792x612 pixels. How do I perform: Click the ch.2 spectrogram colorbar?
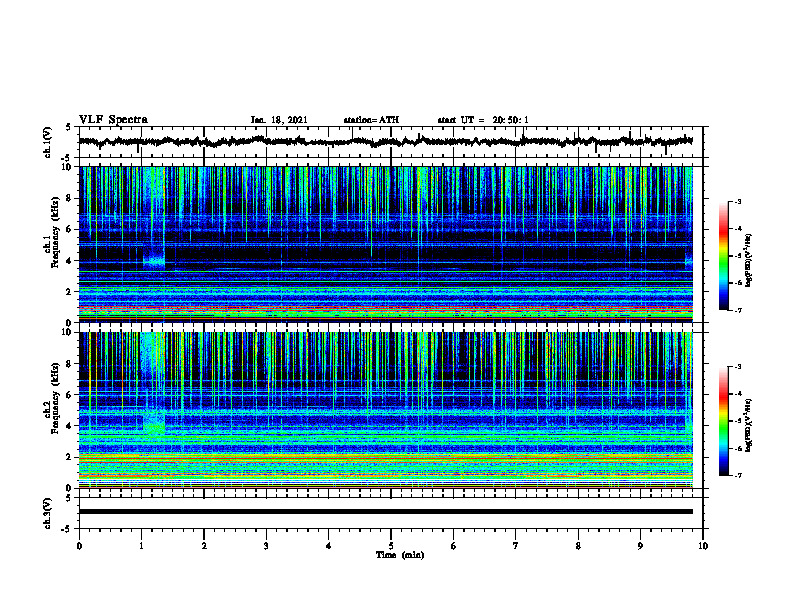(x=724, y=421)
